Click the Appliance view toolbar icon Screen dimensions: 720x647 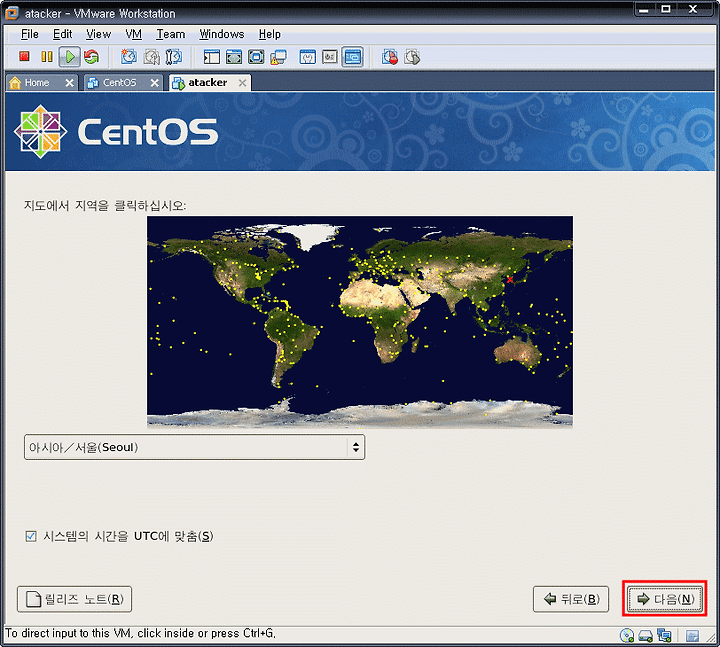coord(330,57)
